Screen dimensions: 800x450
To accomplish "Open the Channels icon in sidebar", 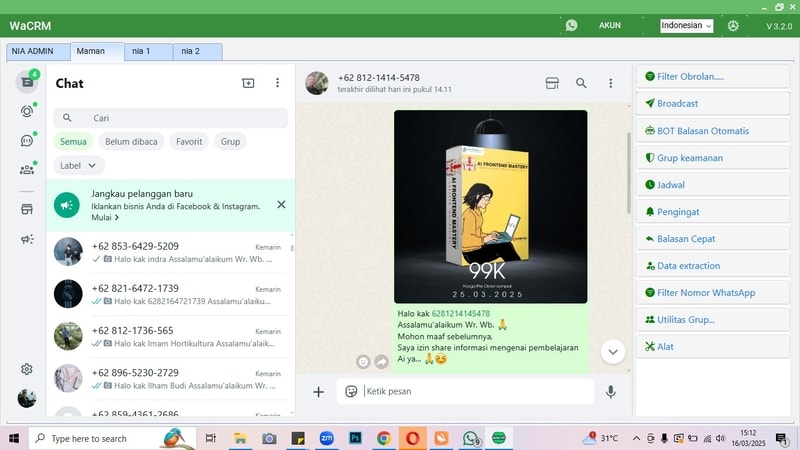I will (27, 140).
